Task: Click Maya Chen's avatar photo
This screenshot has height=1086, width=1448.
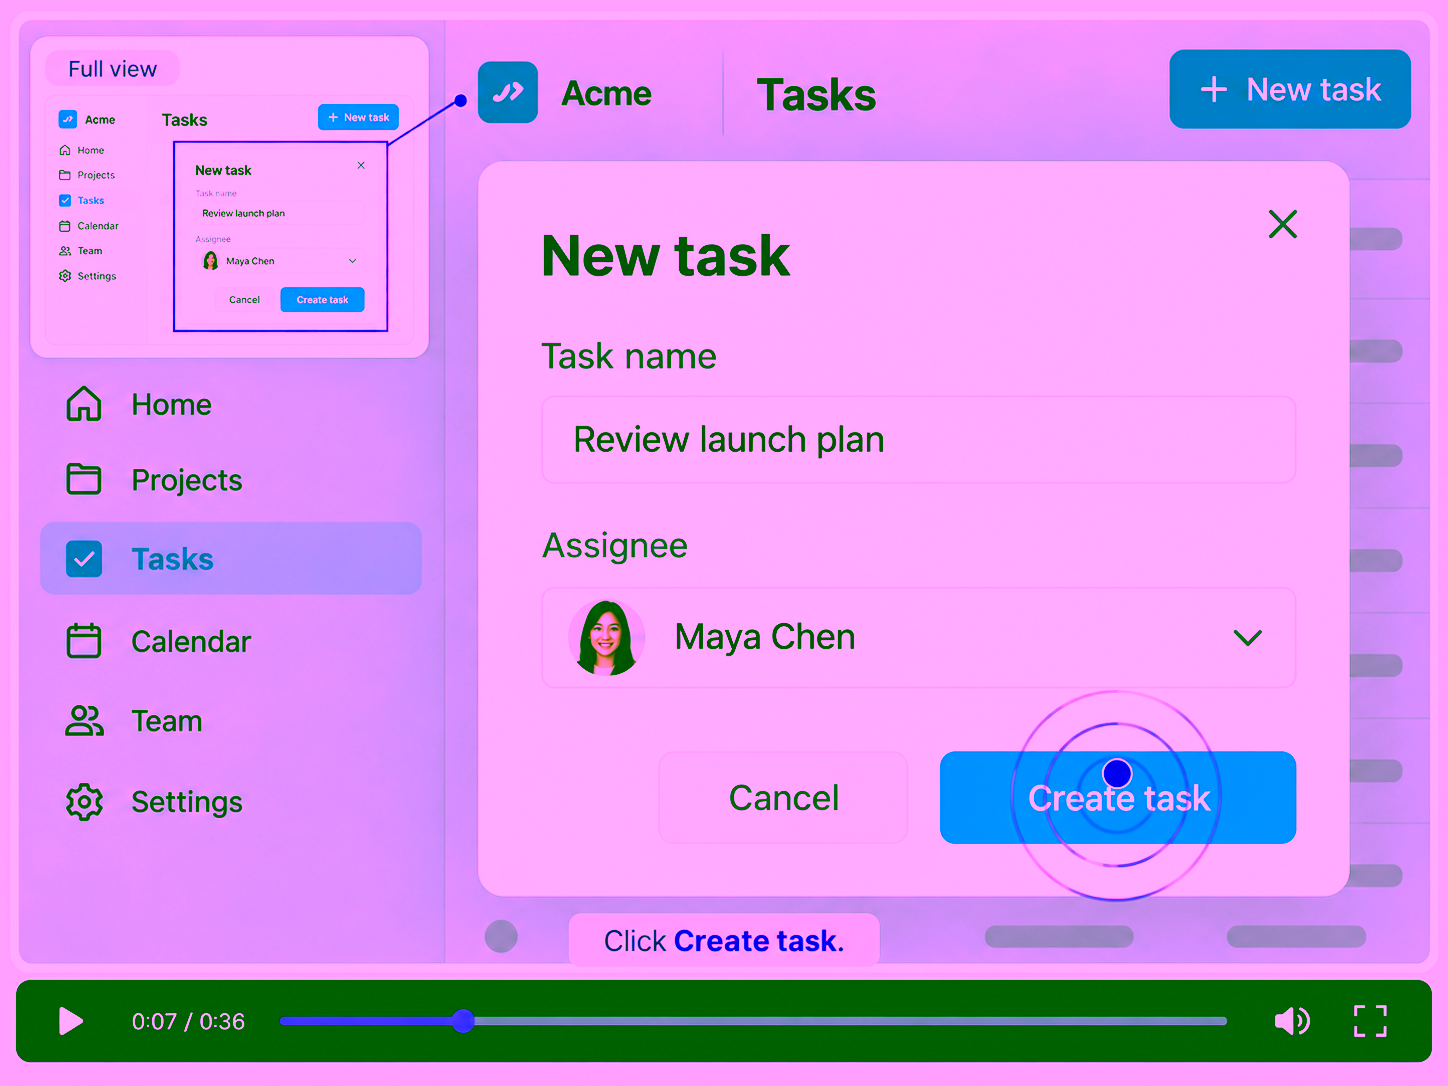Action: [606, 637]
